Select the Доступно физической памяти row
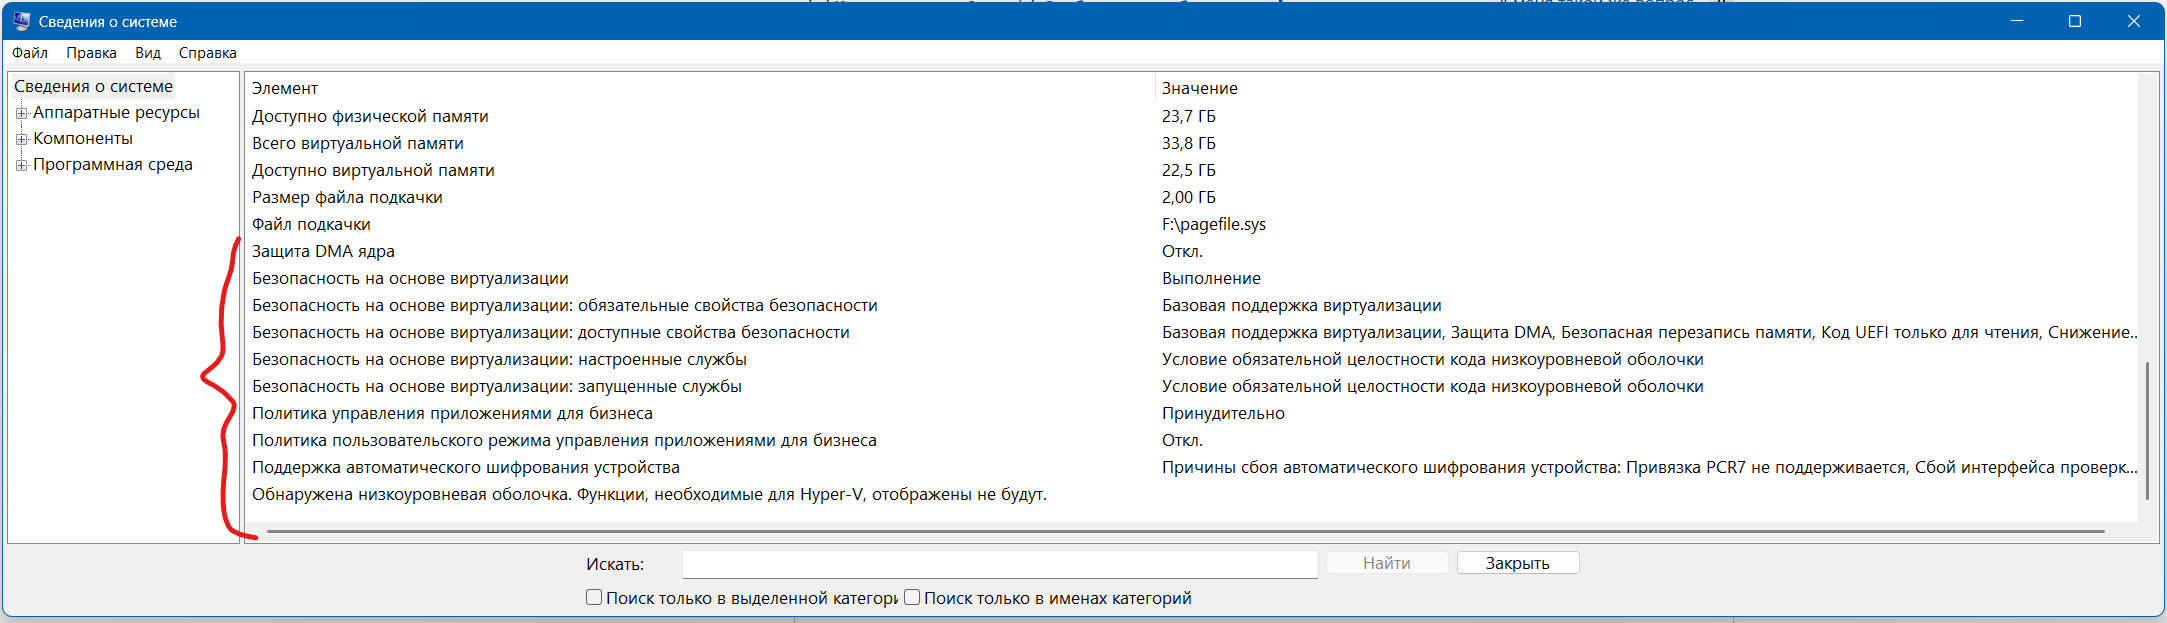The image size is (2167, 623). coord(1190,116)
